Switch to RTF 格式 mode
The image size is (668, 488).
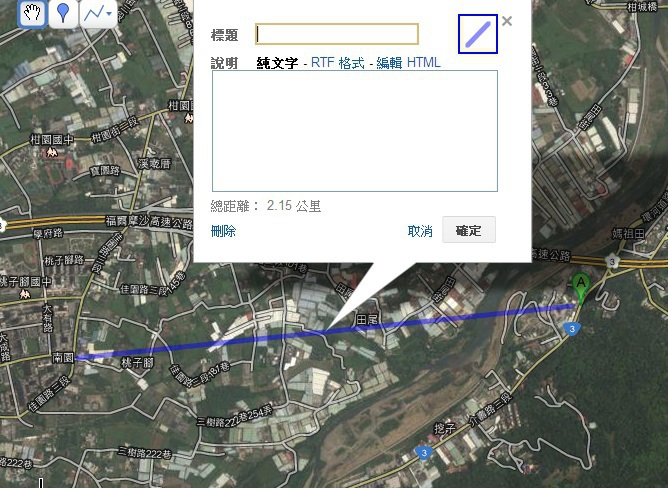click(337, 63)
